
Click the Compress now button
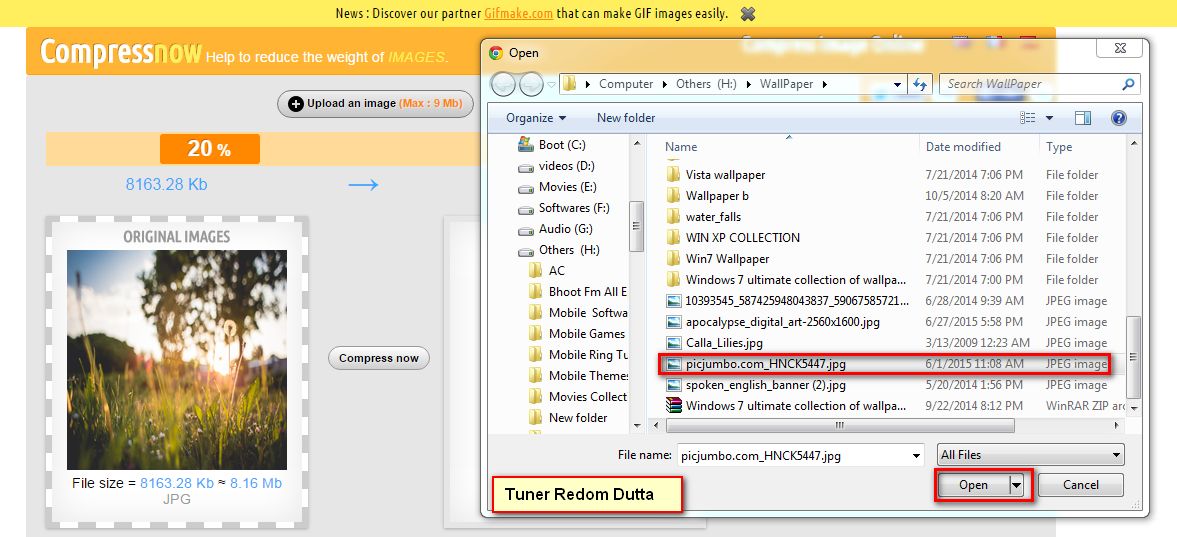tap(378, 358)
